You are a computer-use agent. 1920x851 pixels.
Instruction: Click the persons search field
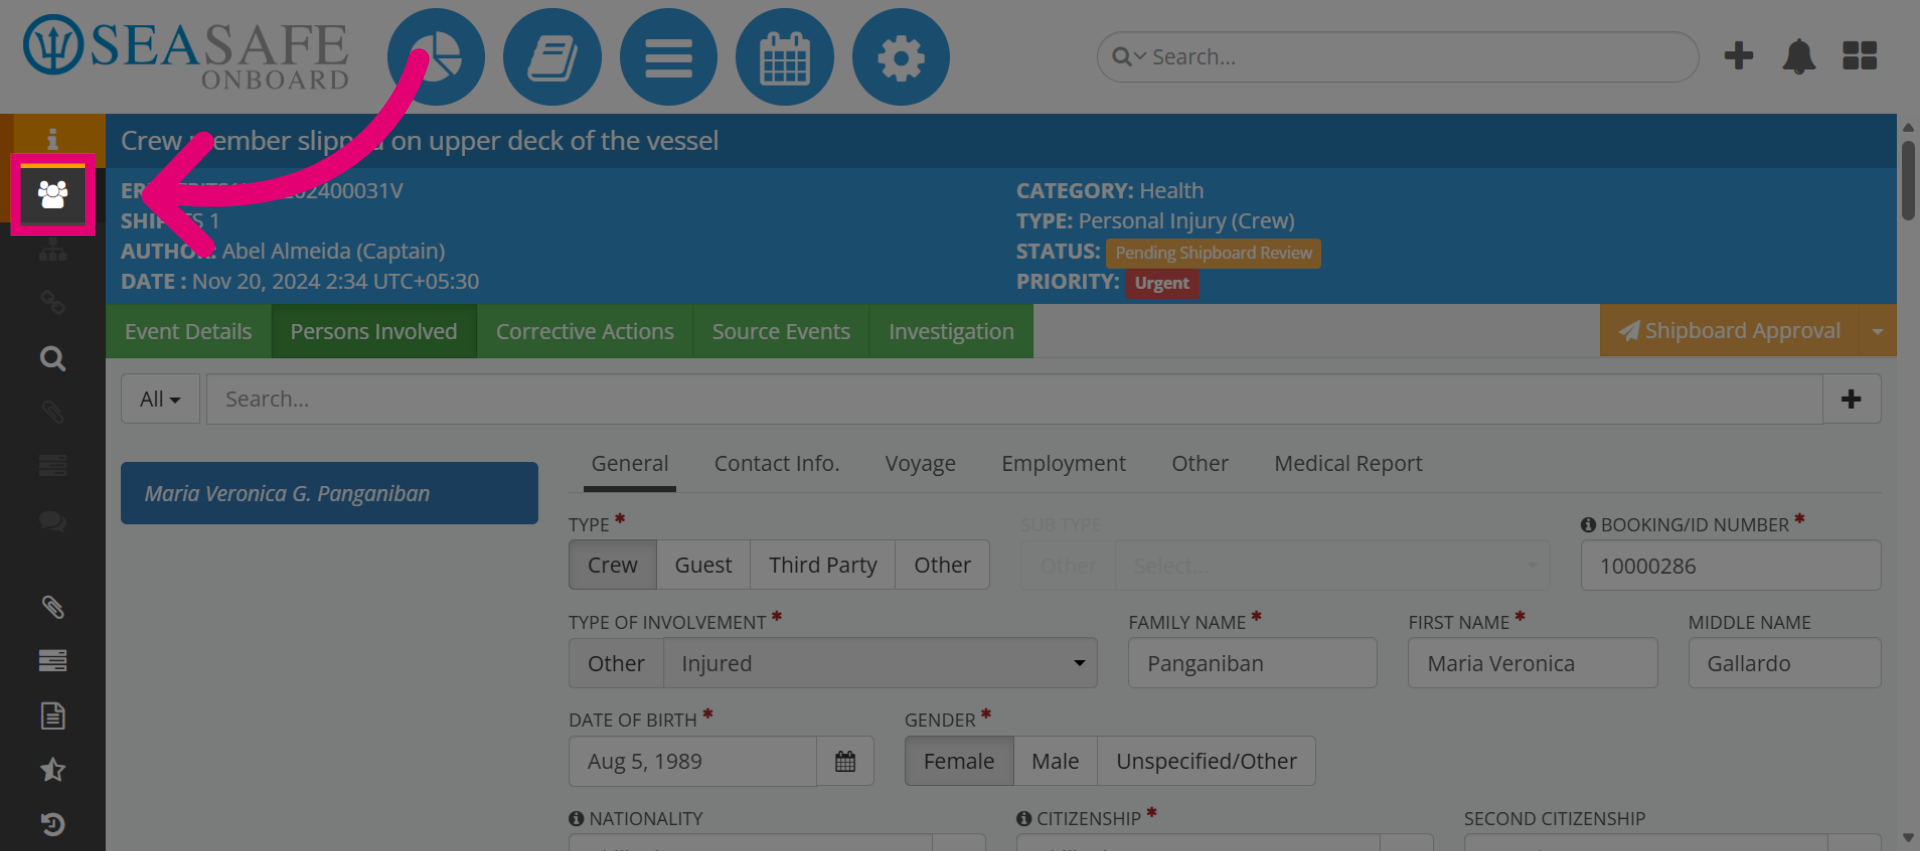pos(1014,399)
